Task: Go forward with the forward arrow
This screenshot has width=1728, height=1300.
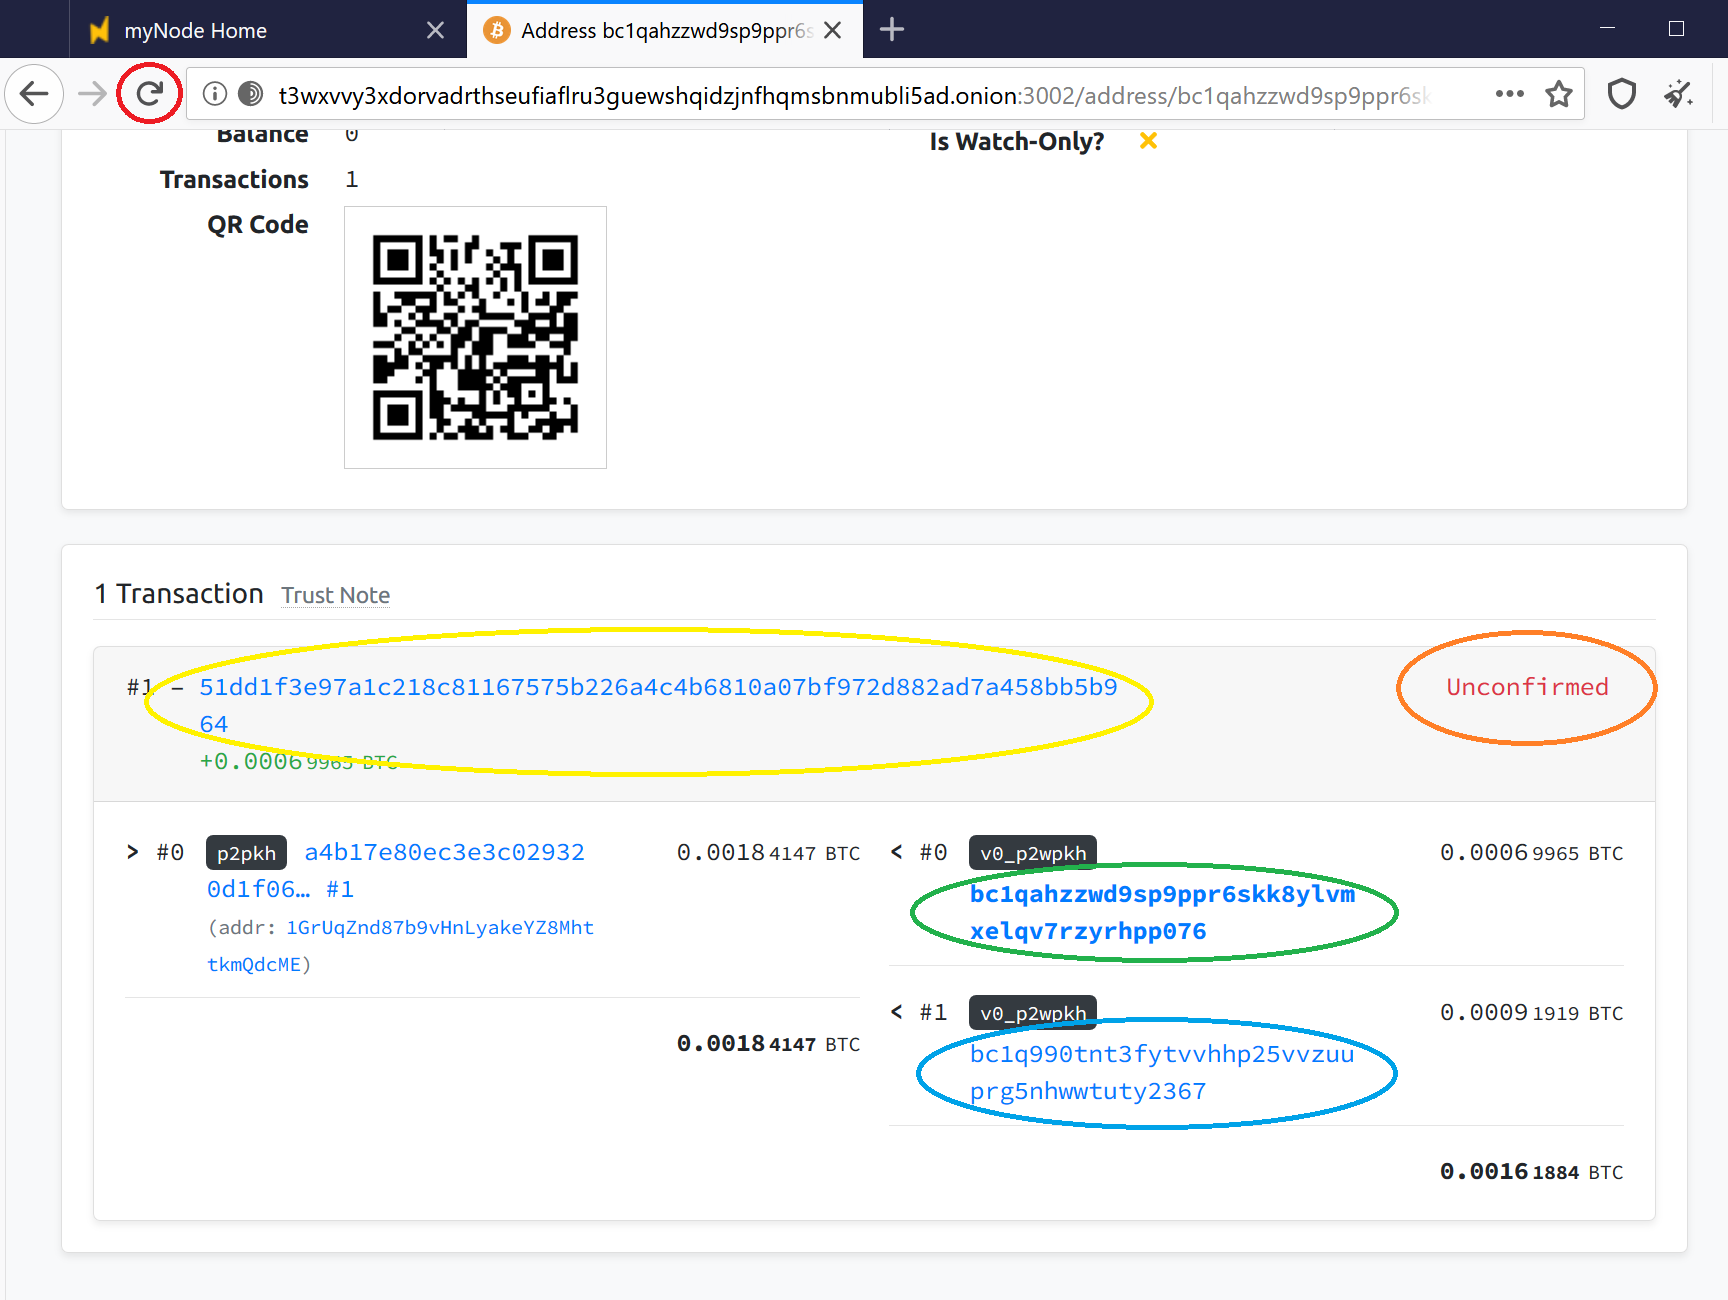Action: [92, 94]
